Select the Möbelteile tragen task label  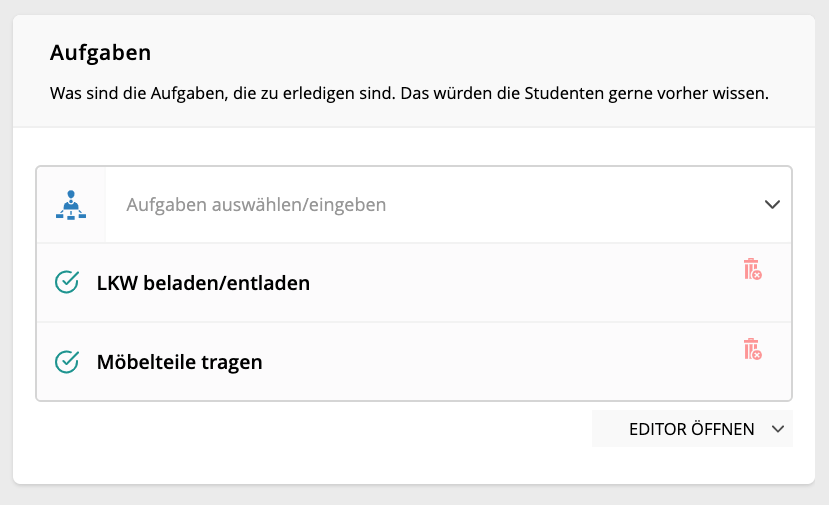[179, 362]
